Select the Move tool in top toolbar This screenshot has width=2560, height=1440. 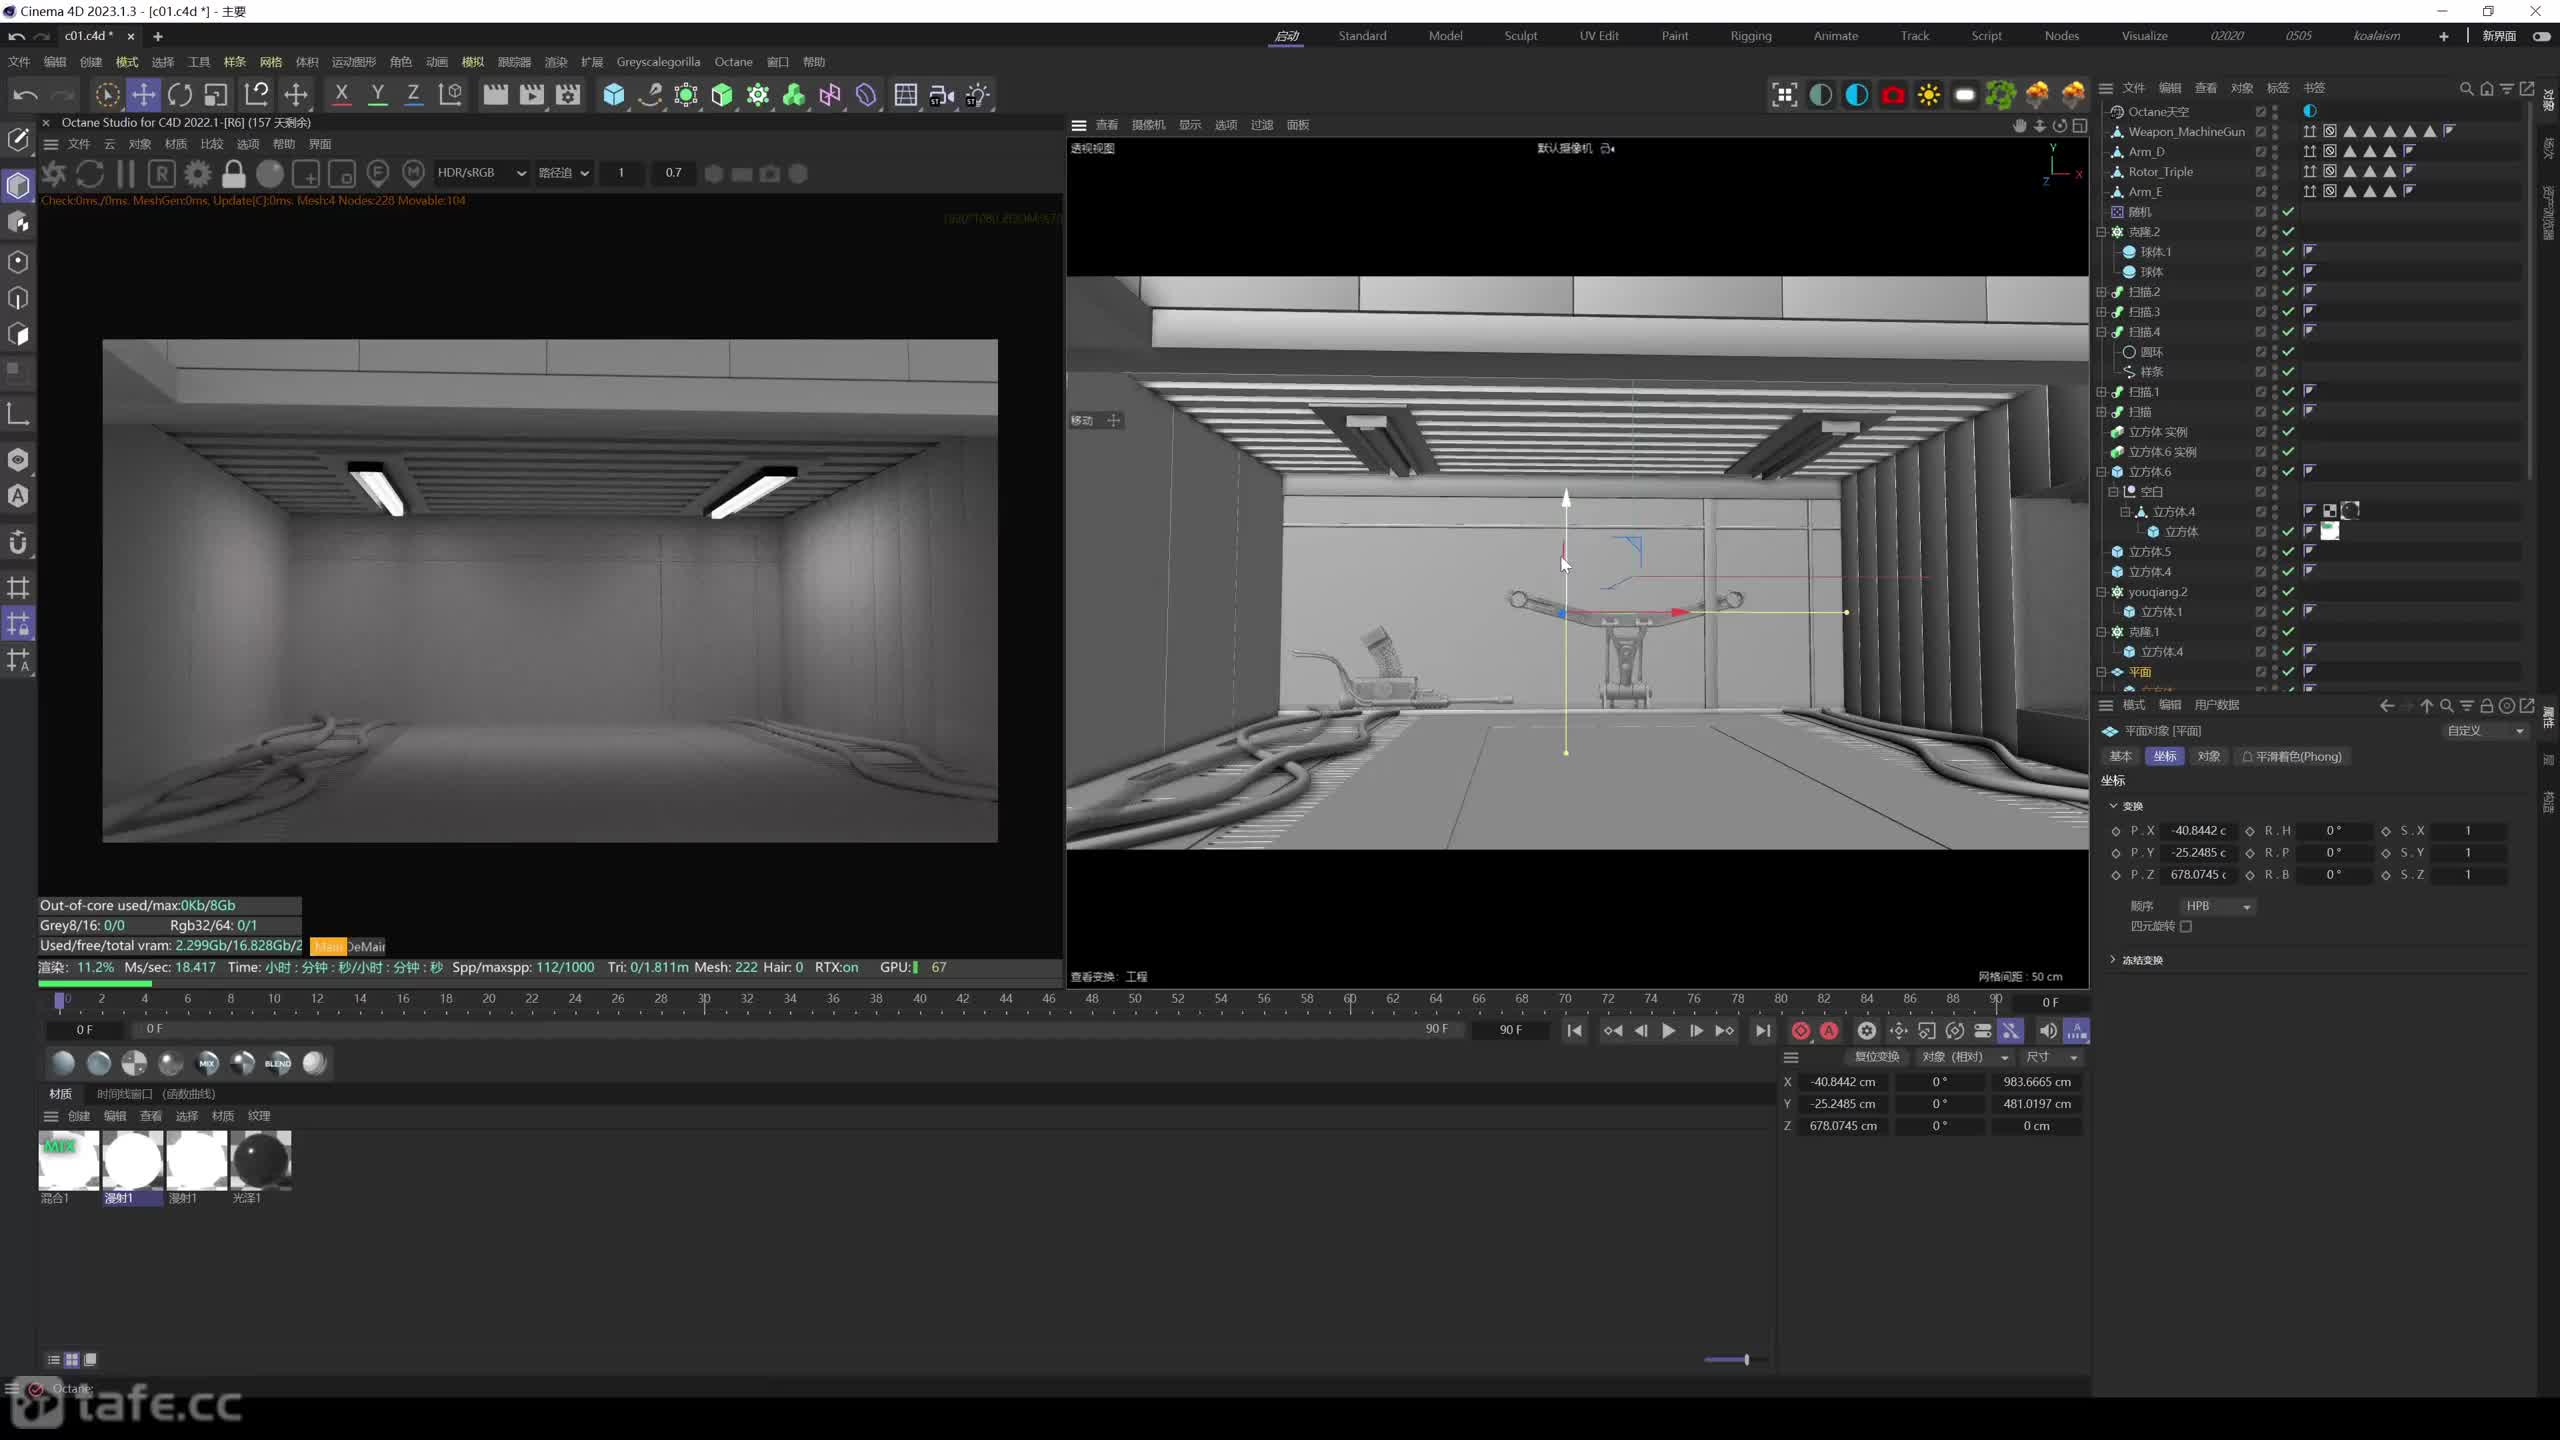tap(143, 95)
